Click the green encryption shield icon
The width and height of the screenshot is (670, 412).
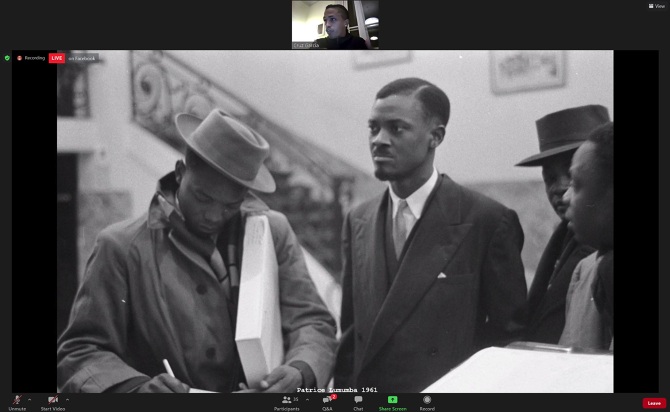tap(7, 58)
